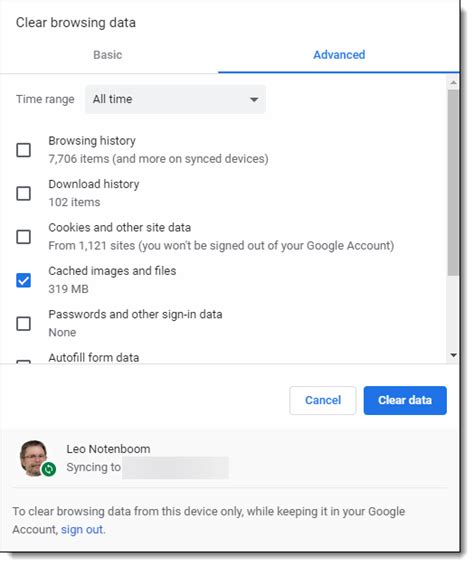474x566 pixels.
Task: Click the blurred Syncing to email field
Action: [x=175, y=467]
